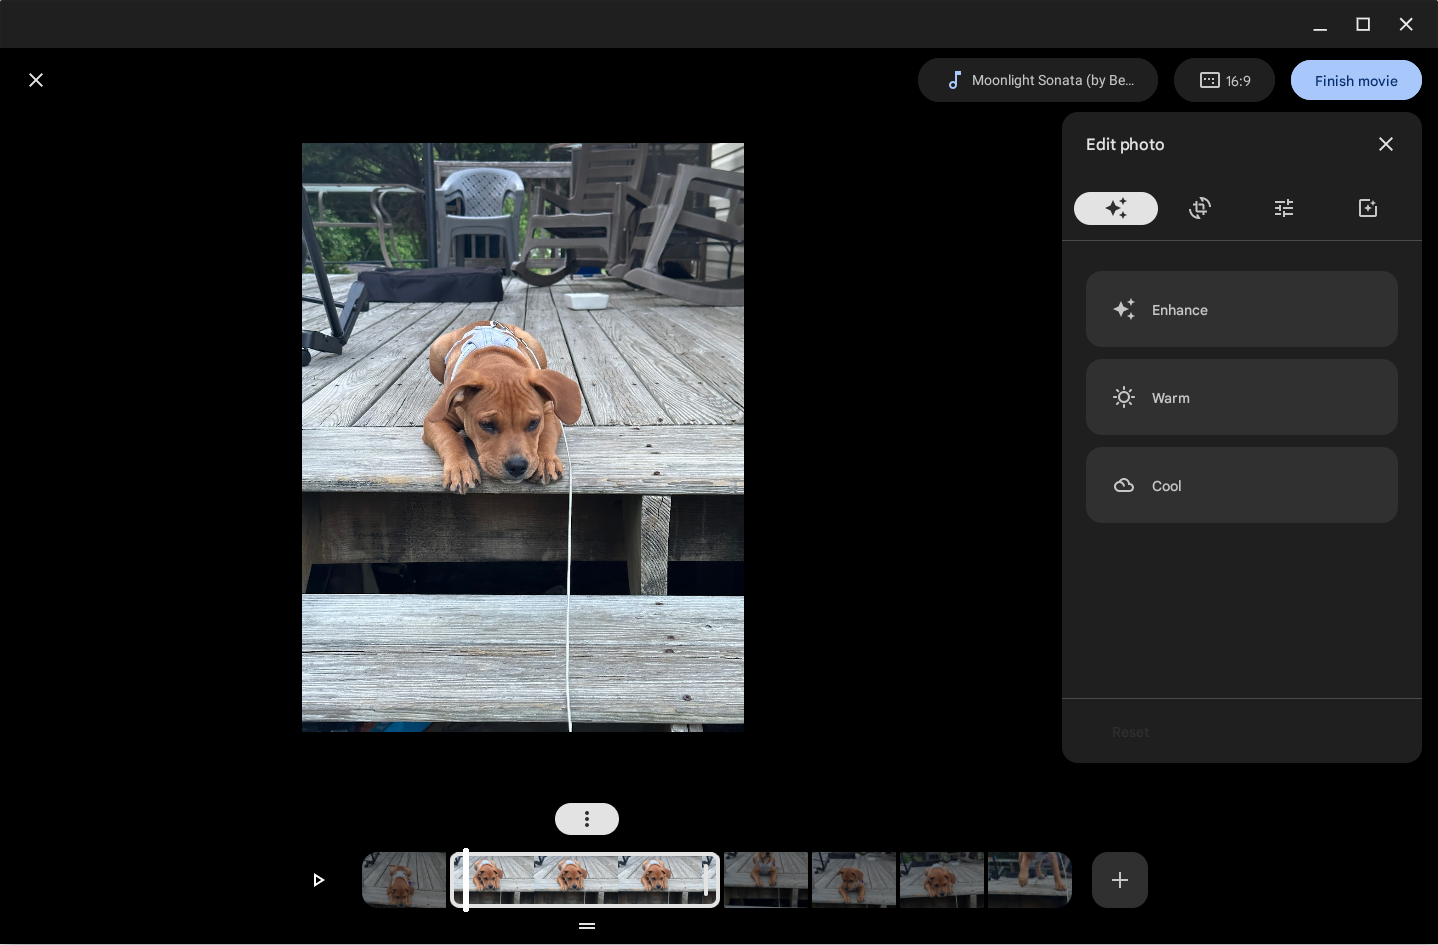Open the Filters tab icon
1438x945 pixels.
pos(1368,208)
